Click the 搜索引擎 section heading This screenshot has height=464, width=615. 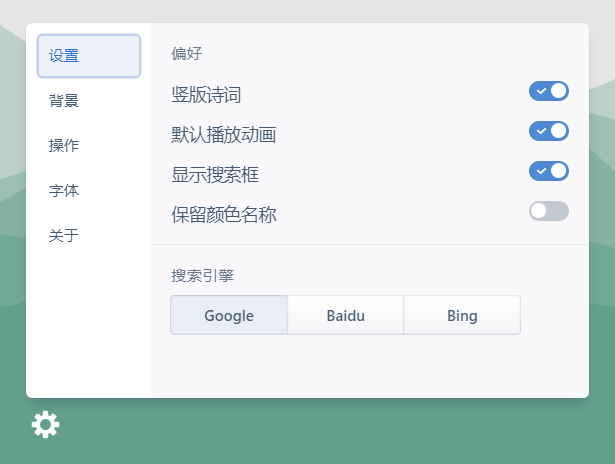[x=203, y=275]
